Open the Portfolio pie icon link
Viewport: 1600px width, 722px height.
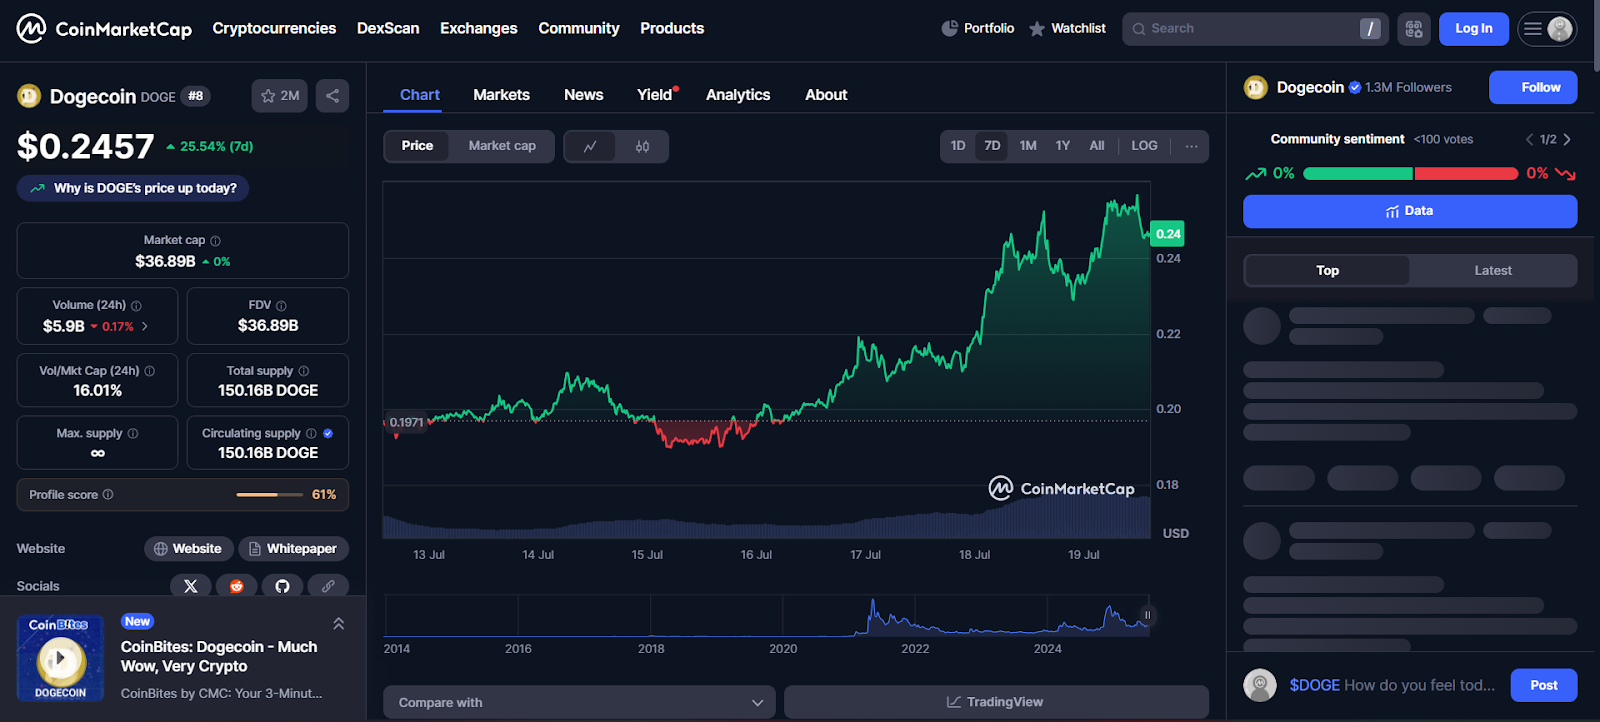coord(978,28)
